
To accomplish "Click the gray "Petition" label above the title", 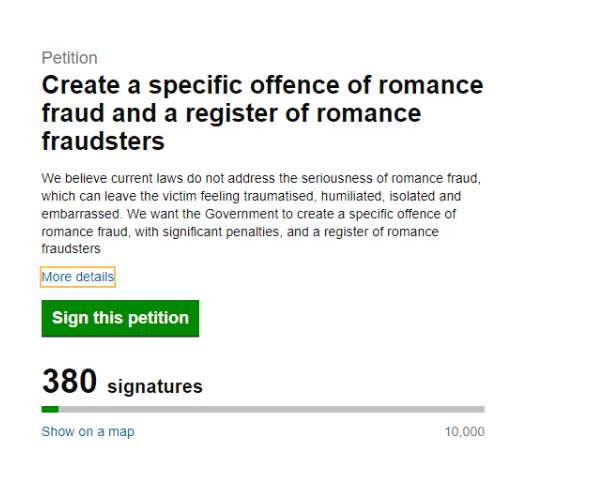I will 69,58.
